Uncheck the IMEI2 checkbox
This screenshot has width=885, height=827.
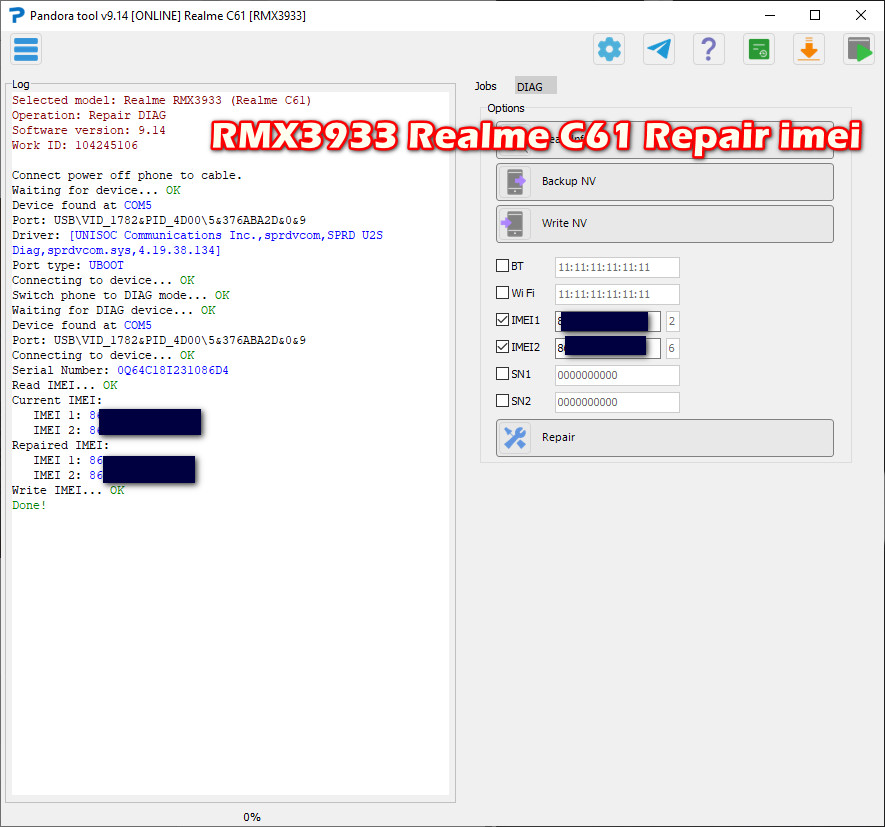(x=502, y=347)
